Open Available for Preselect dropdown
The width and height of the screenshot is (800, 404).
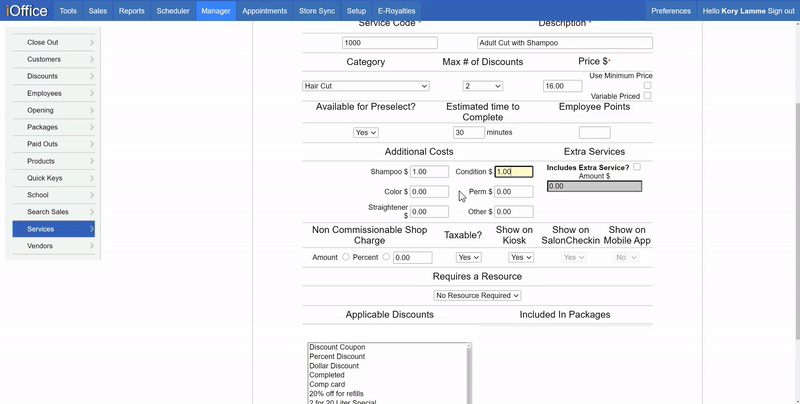366,133
